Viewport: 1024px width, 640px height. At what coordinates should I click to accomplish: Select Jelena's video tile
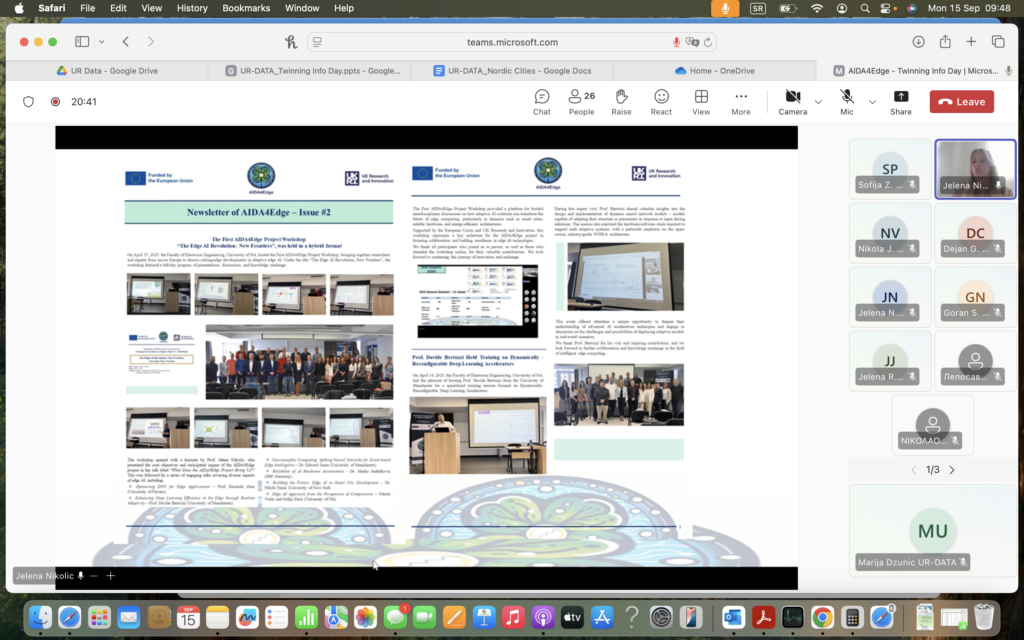point(975,168)
